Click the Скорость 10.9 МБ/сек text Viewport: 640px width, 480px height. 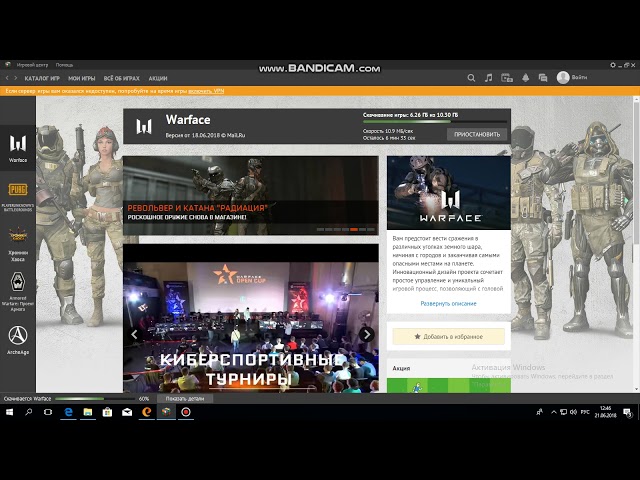pyautogui.click(x=388, y=131)
